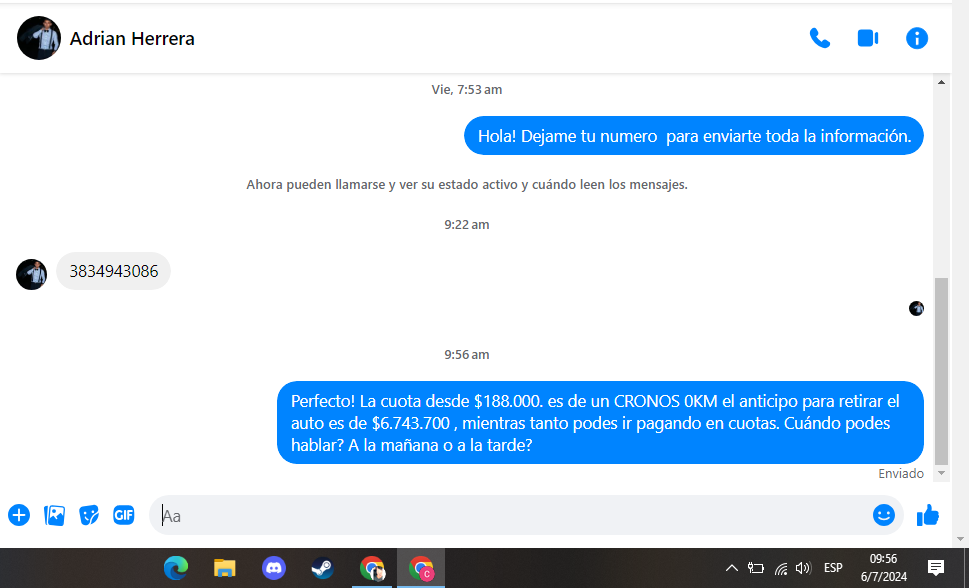Screen dimensions: 969x588
Task: Open Windows notification center
Action: 936,568
